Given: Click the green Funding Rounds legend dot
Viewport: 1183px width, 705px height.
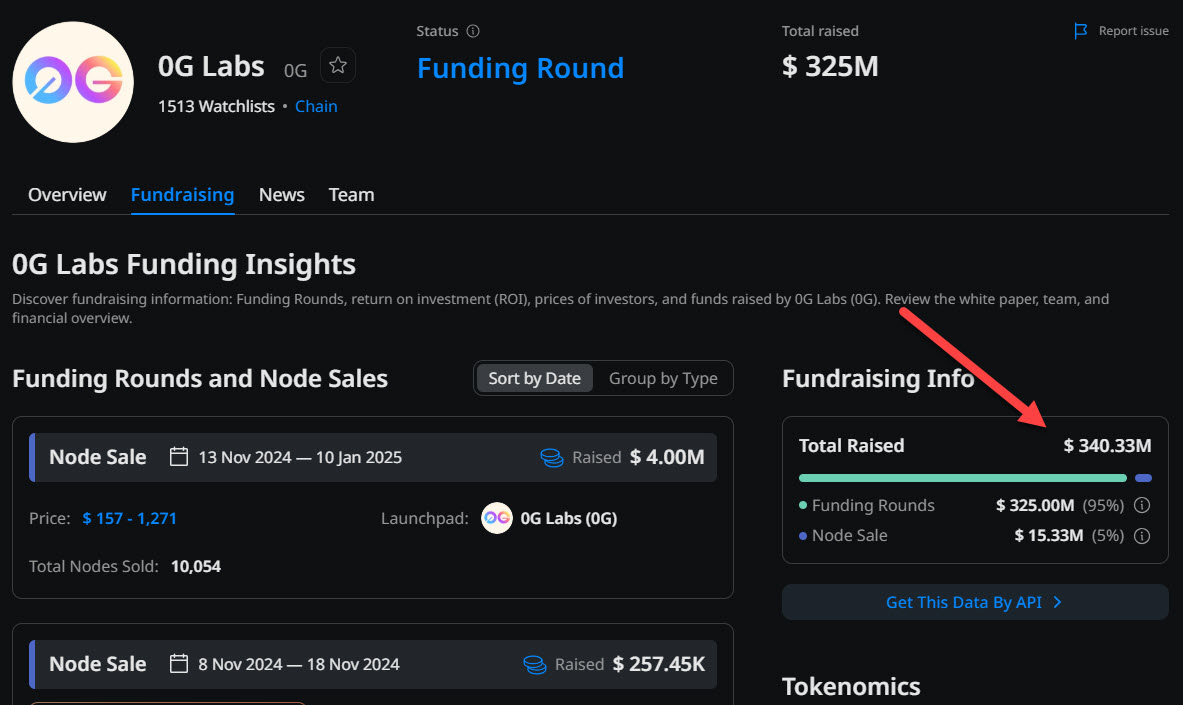Looking at the screenshot, I should (803, 505).
